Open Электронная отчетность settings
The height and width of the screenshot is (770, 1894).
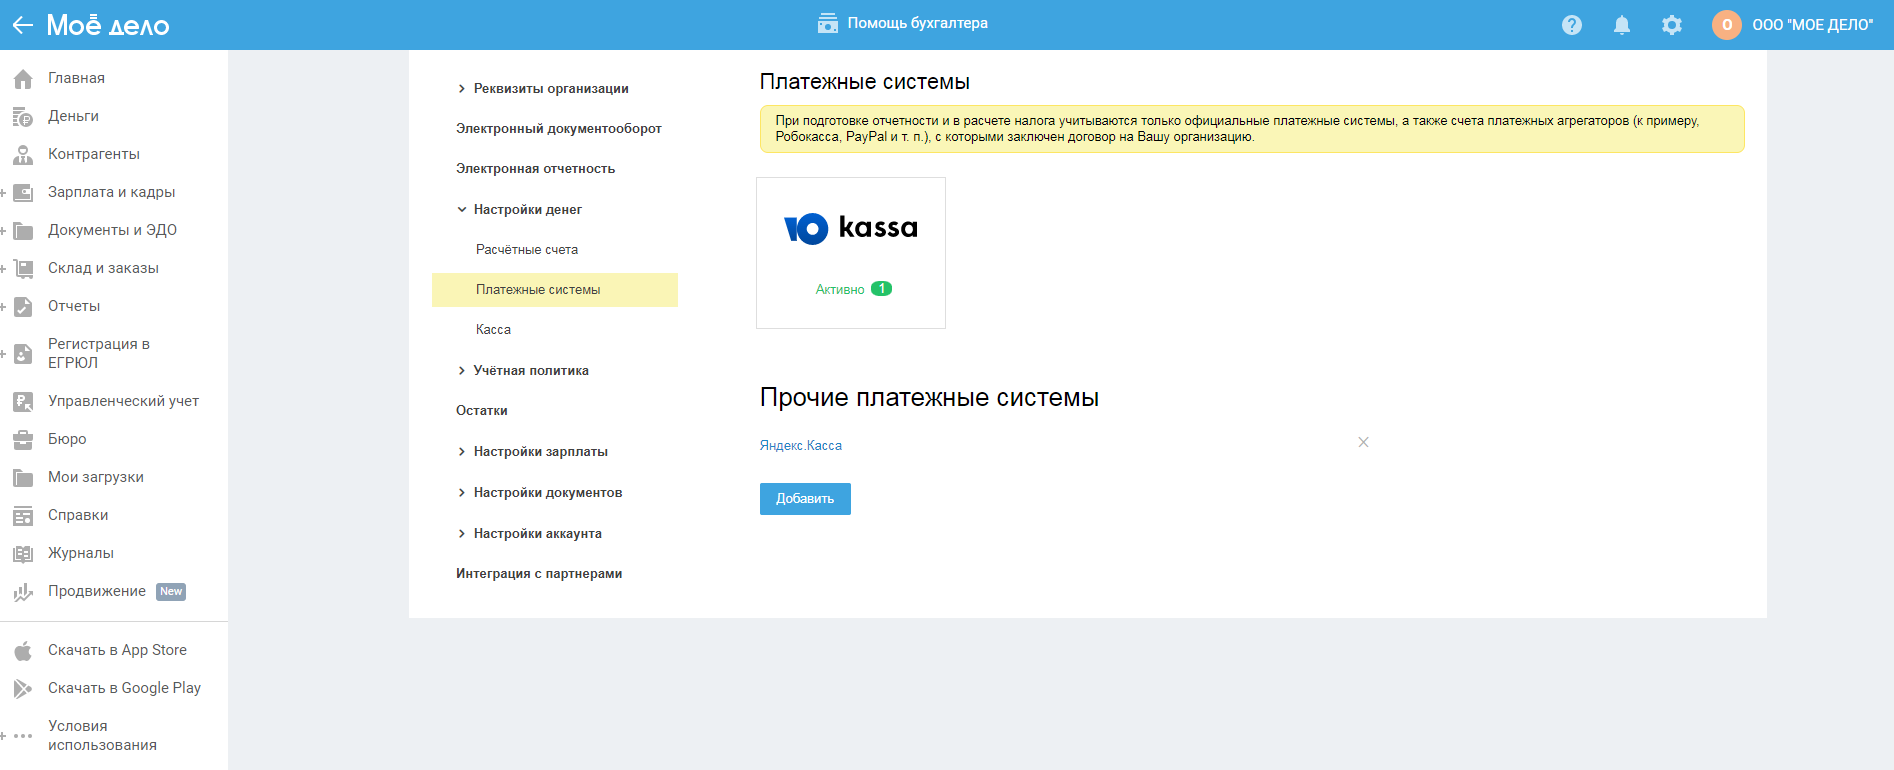535,169
